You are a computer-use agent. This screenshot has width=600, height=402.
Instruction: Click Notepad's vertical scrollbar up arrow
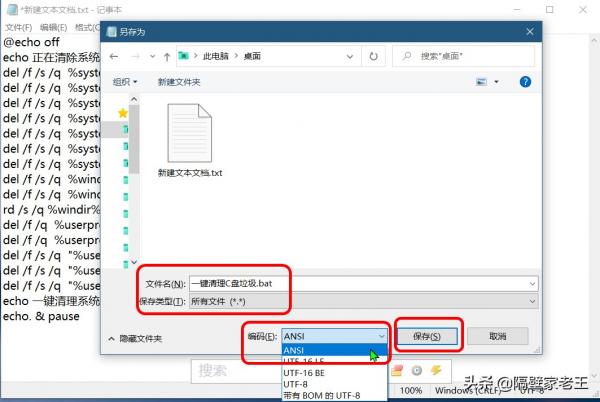coord(595,40)
